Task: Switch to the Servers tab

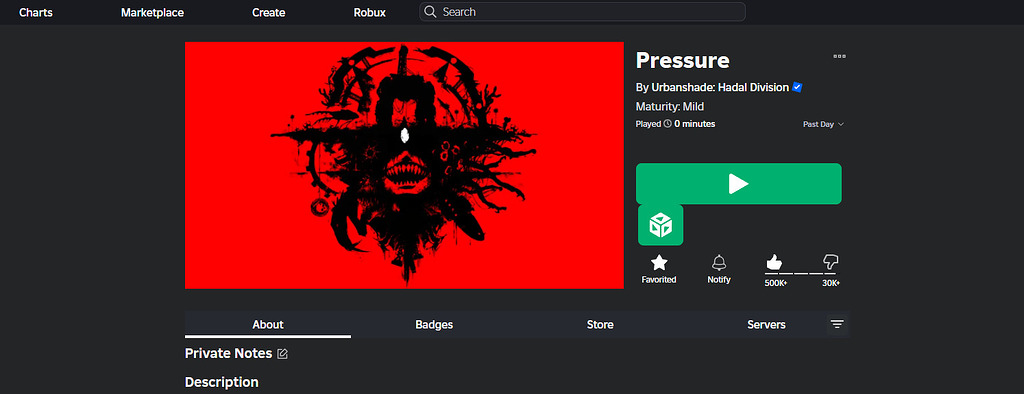Action: (x=767, y=325)
